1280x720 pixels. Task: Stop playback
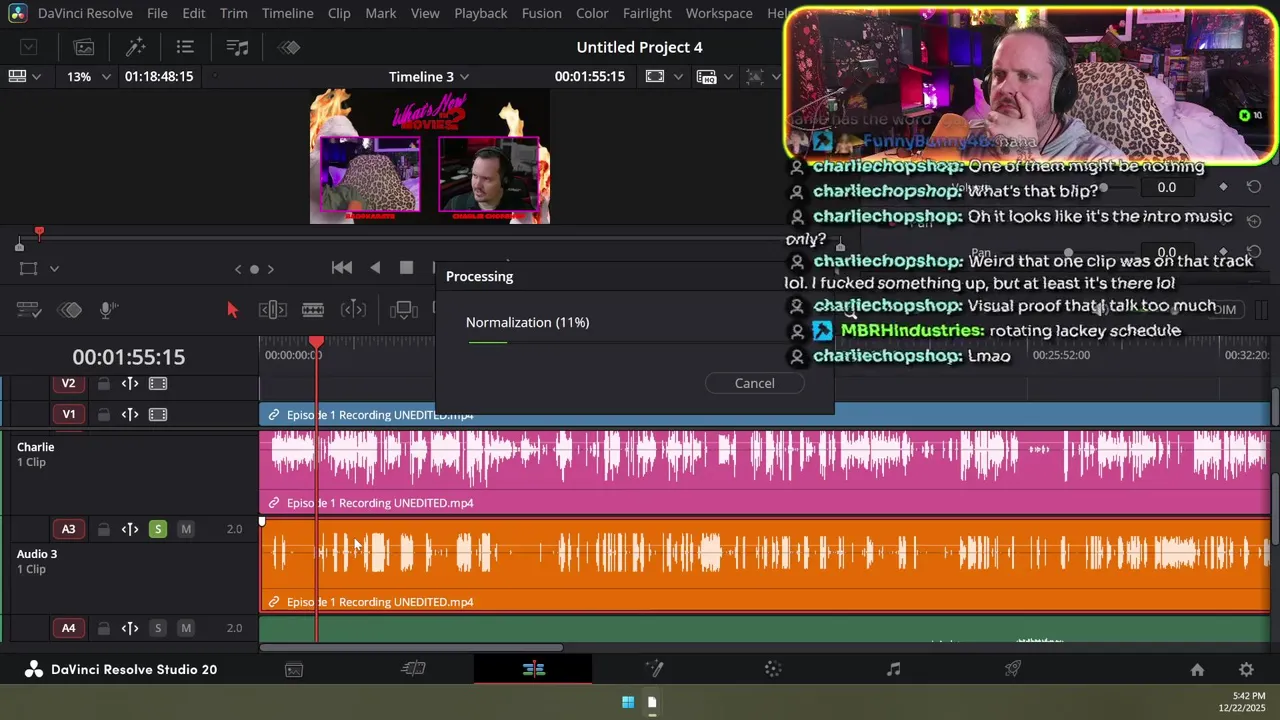406,268
